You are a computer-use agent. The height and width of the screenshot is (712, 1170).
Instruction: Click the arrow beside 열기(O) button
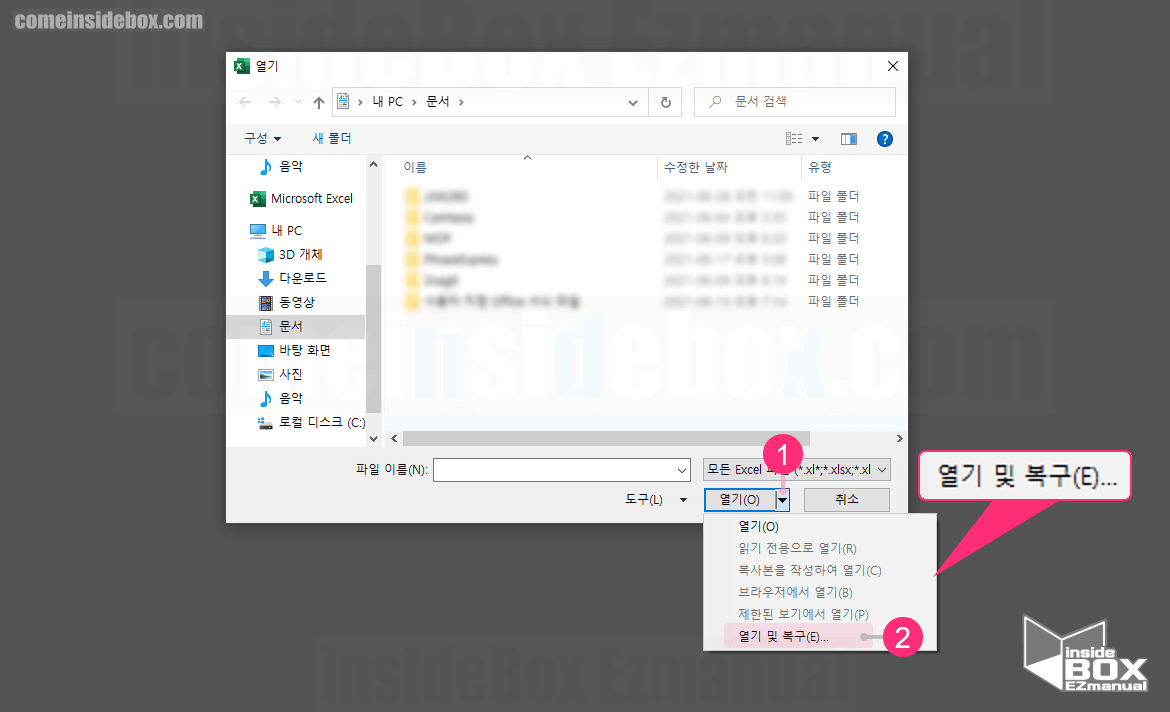coord(783,499)
